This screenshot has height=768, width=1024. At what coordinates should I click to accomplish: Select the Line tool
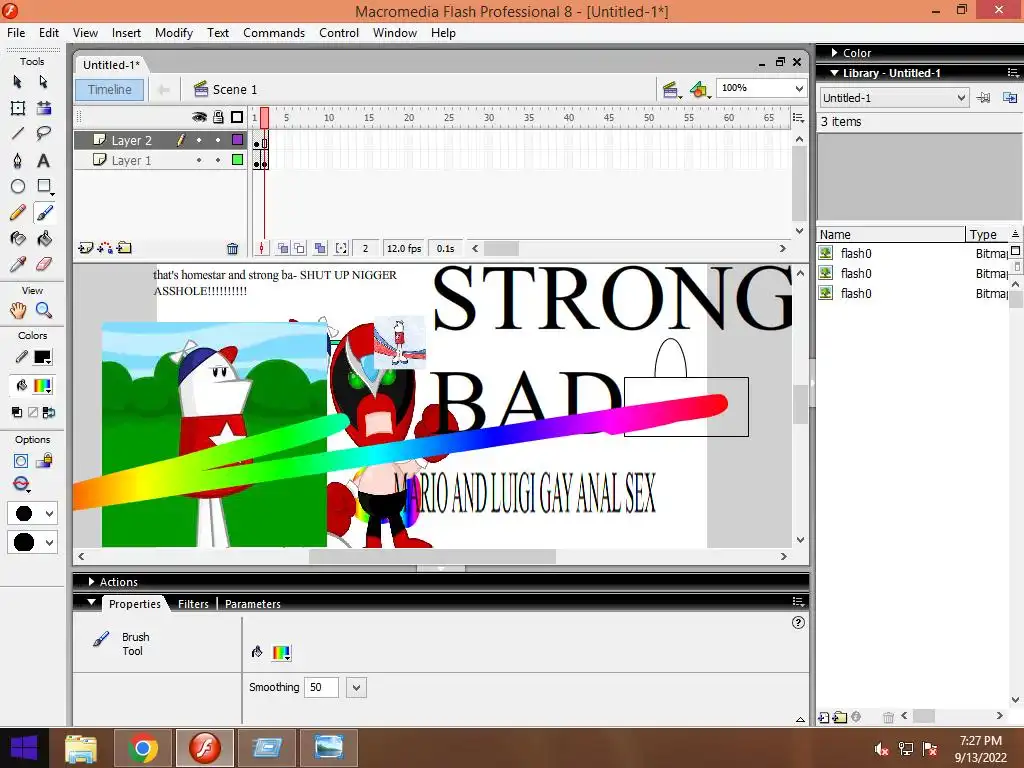coord(18,134)
